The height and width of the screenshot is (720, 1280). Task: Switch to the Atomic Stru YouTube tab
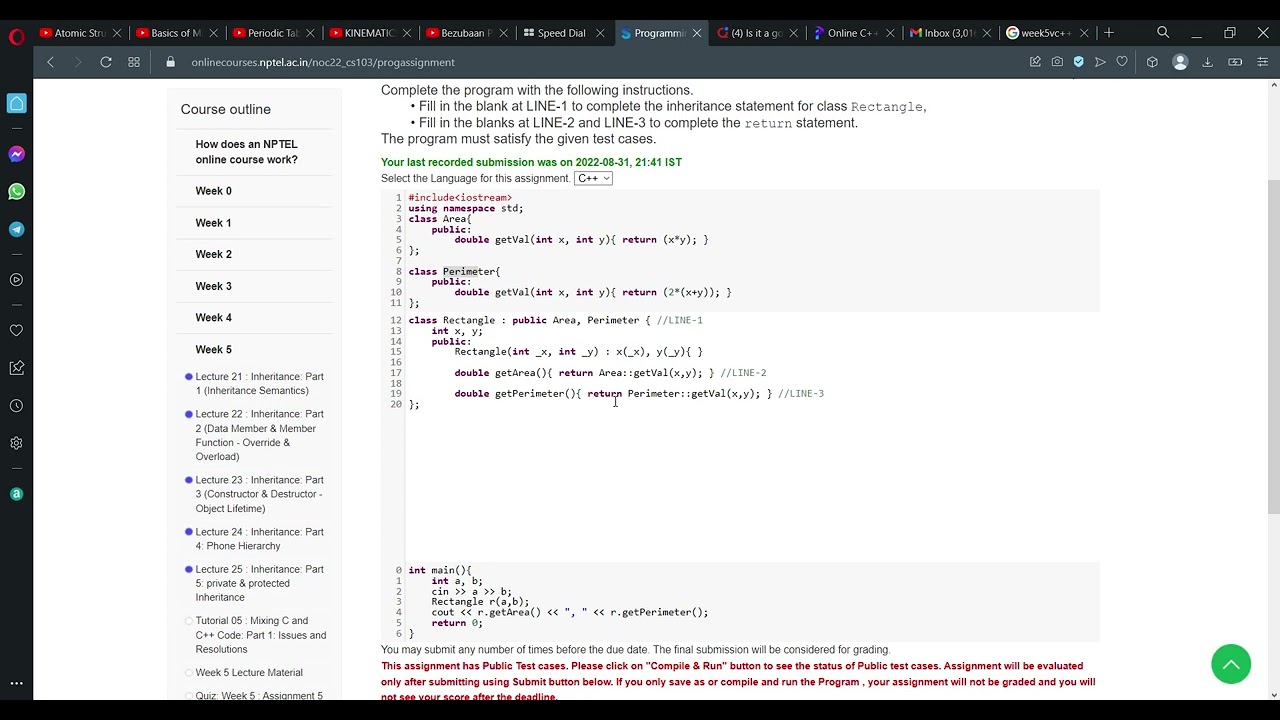tap(79, 33)
